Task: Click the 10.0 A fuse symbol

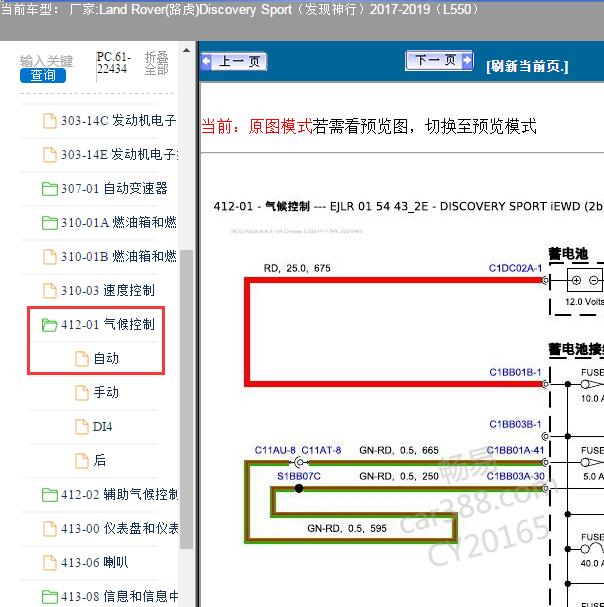Action: pyautogui.click(x=592, y=384)
